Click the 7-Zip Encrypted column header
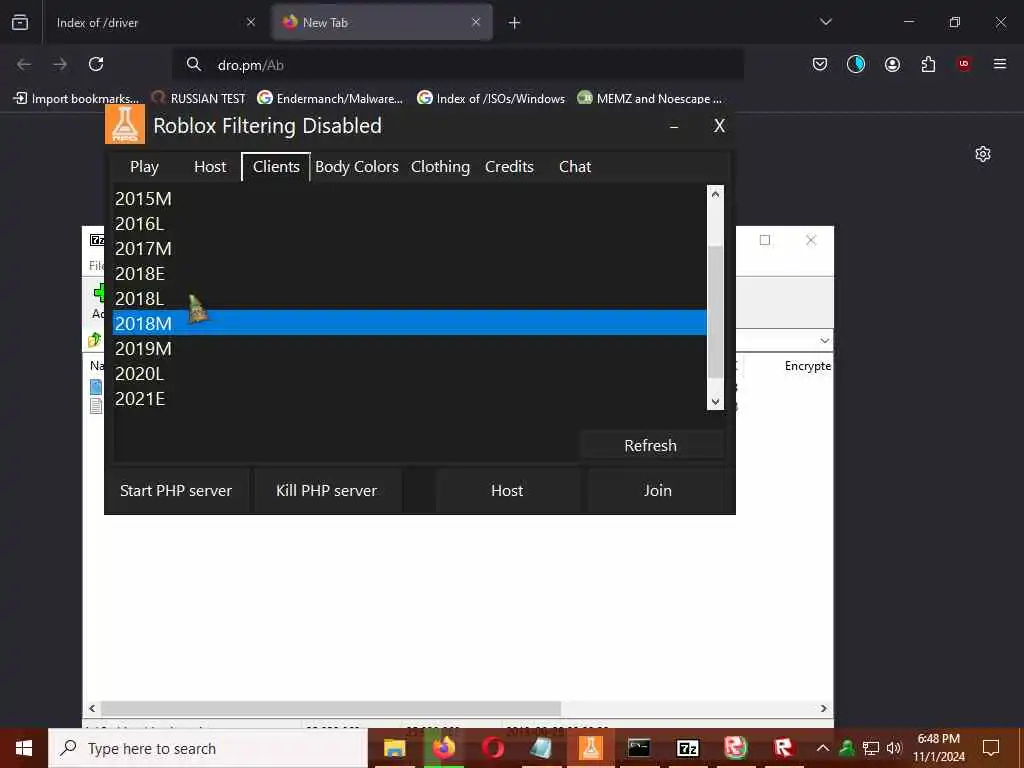Screen dimensions: 1024x768 coord(808,366)
